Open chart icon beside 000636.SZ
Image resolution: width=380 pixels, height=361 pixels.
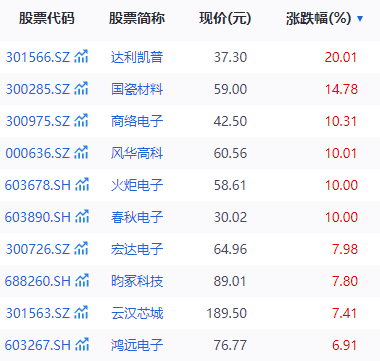81,152
